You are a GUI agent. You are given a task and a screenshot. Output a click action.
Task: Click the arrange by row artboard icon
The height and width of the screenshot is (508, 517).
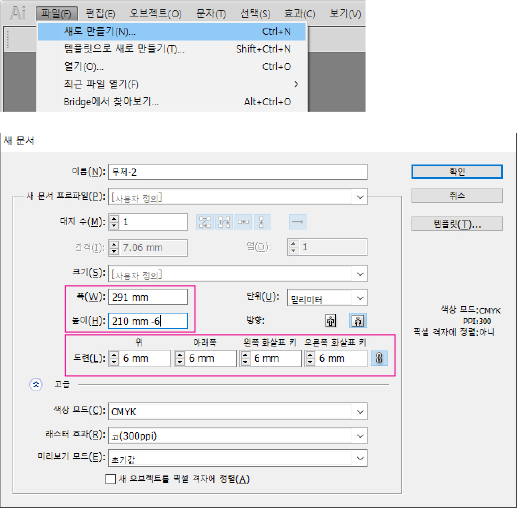click(243, 222)
